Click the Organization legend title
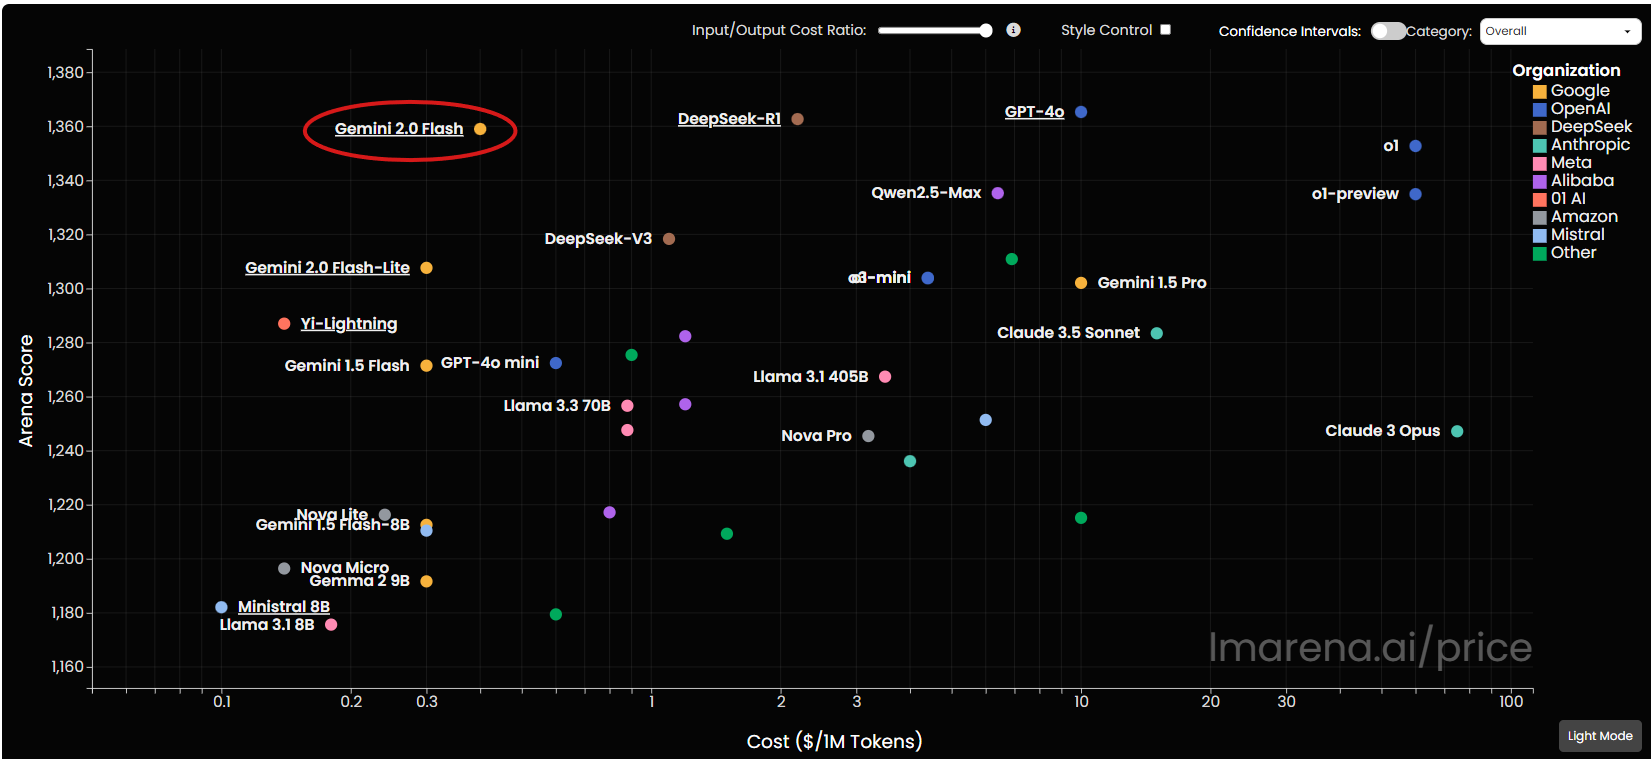The height and width of the screenshot is (759, 1651). pyautogui.click(x=1566, y=70)
